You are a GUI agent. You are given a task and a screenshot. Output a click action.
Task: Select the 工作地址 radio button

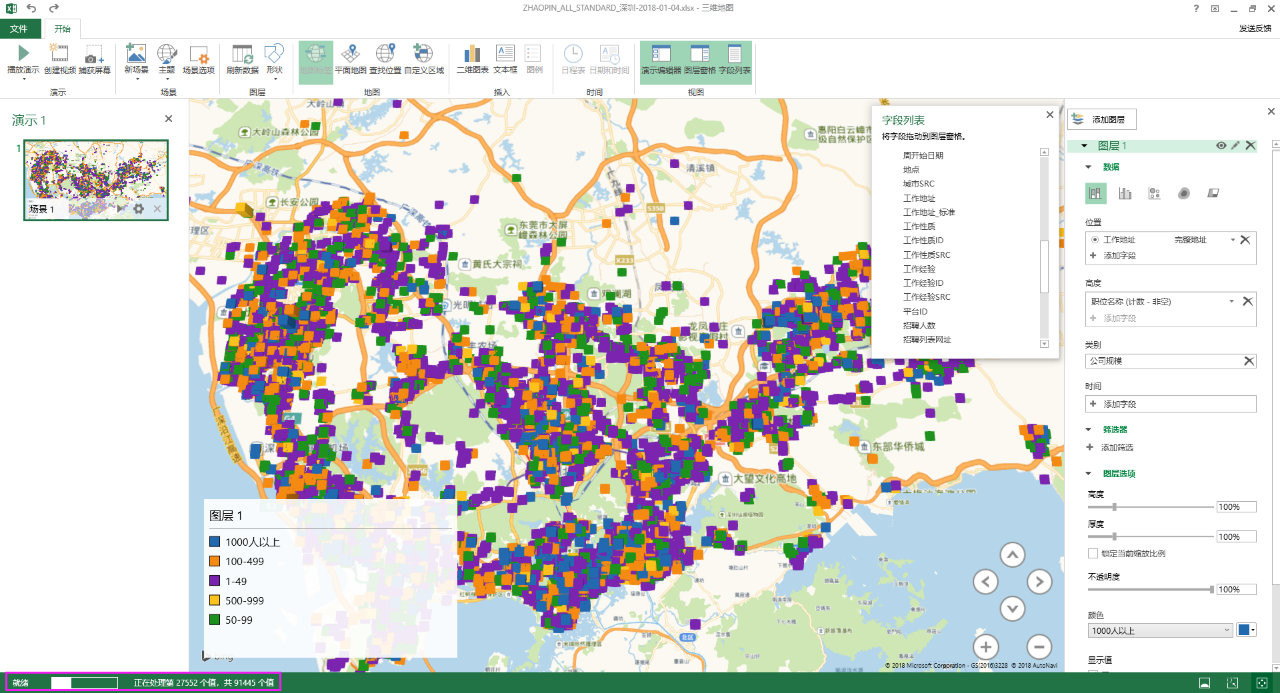[1094, 239]
